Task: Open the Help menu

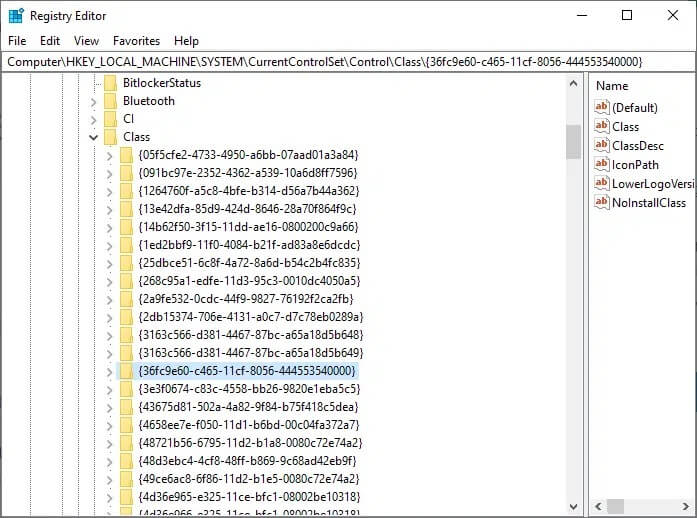Action: click(x=186, y=41)
